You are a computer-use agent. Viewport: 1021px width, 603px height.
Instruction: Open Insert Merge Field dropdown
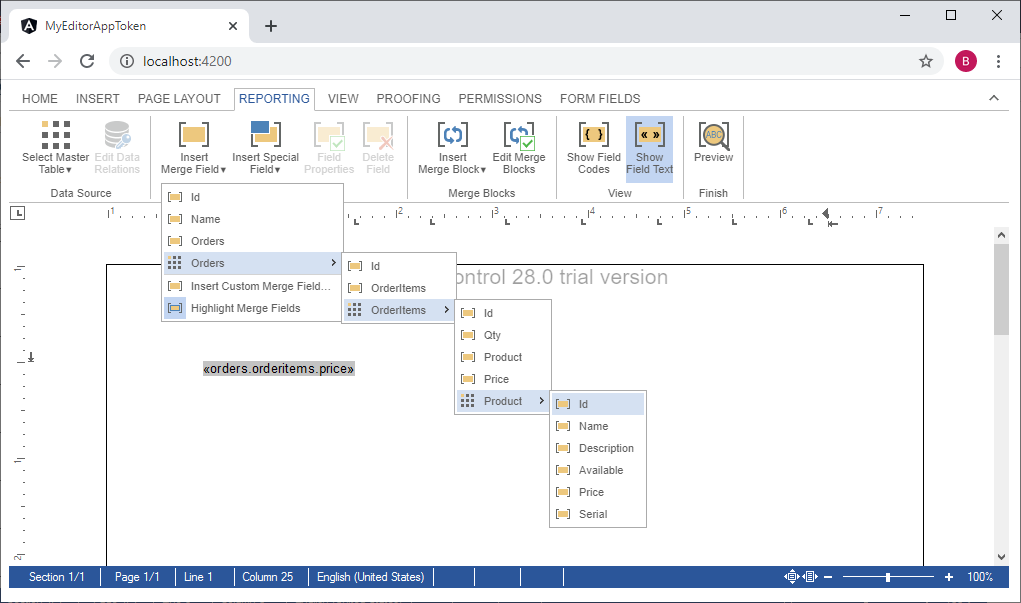193,148
